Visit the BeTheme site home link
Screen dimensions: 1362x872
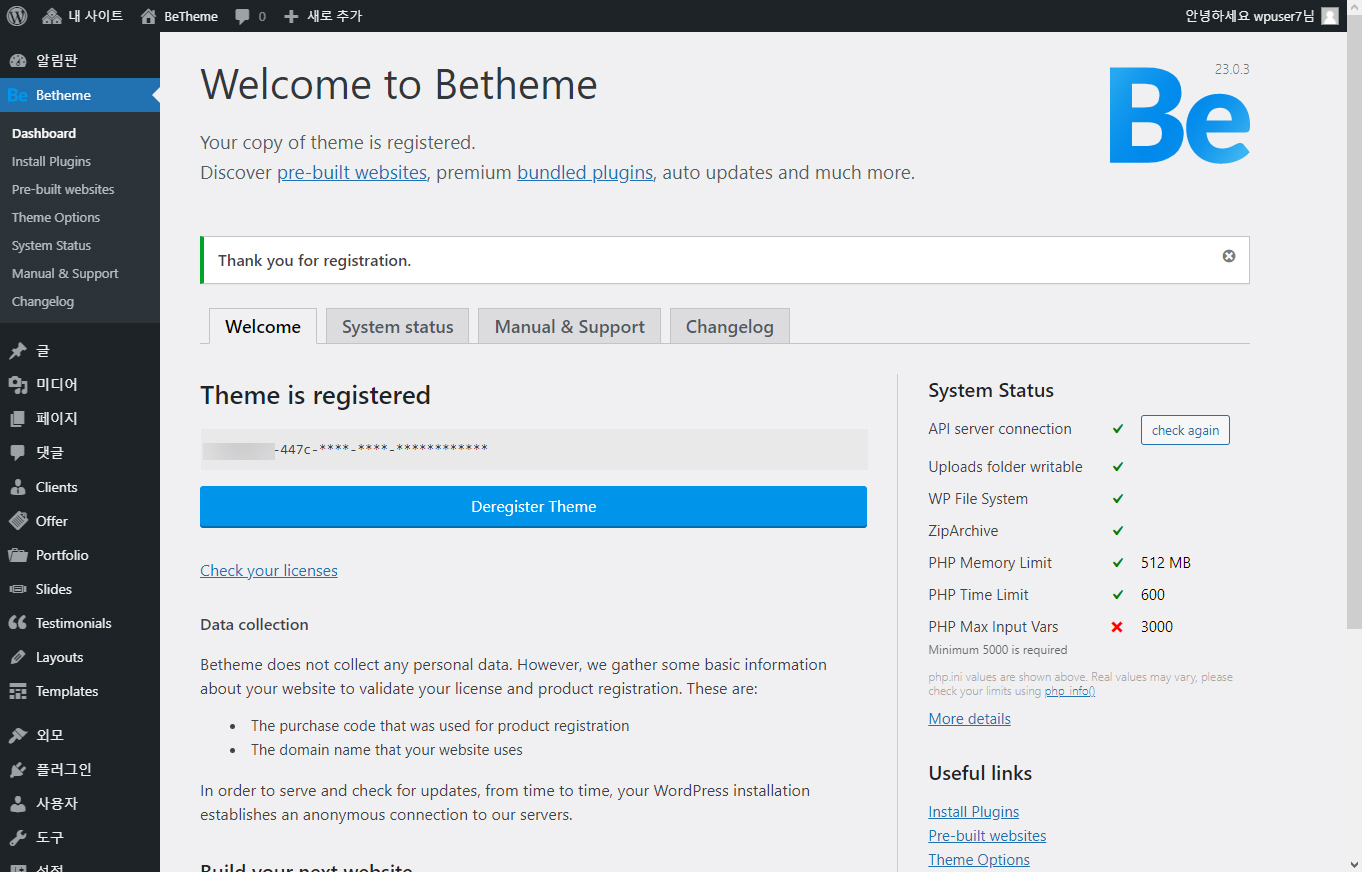[x=179, y=16]
